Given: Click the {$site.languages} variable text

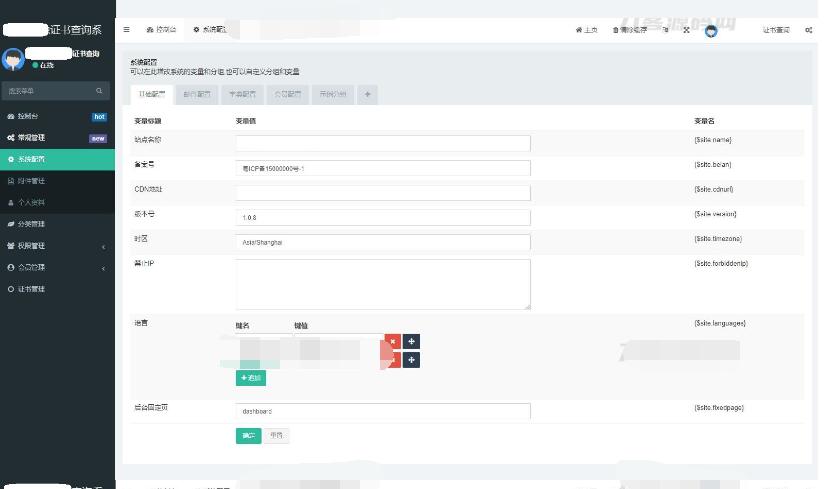Looking at the screenshot, I should tap(720, 323).
